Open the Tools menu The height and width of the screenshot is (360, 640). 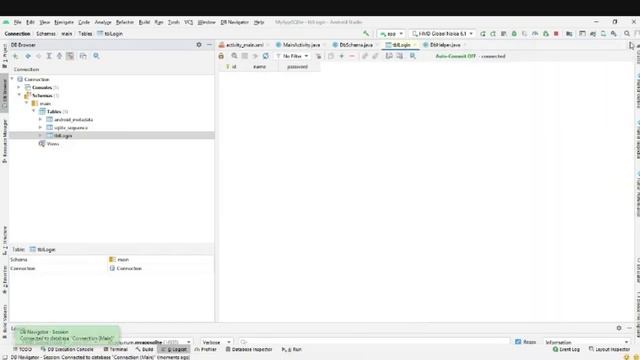pos(173,22)
